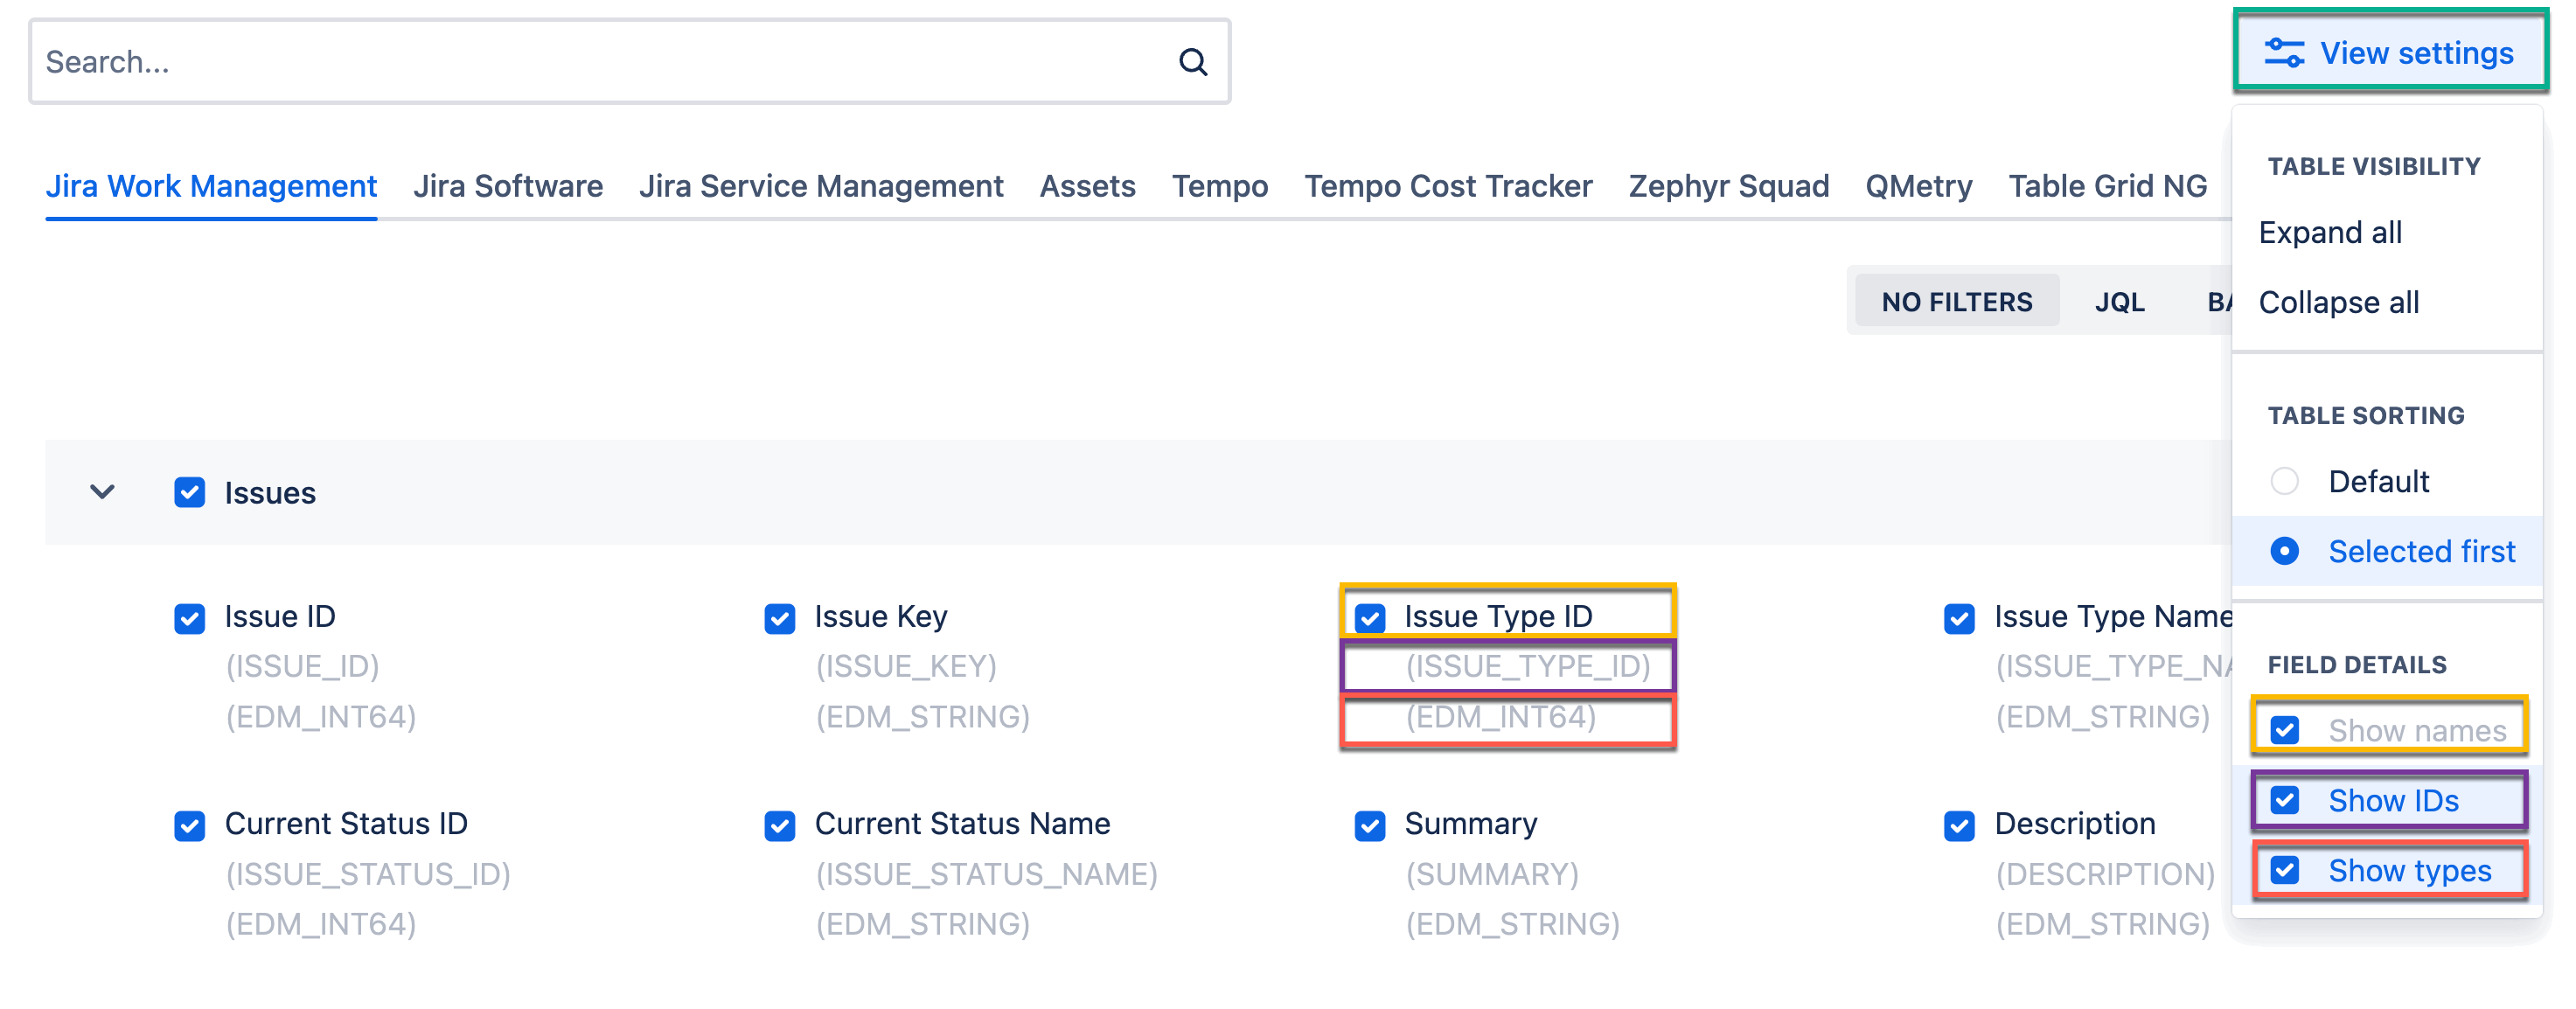
Task: Open the View settings menu
Action: point(2389,52)
